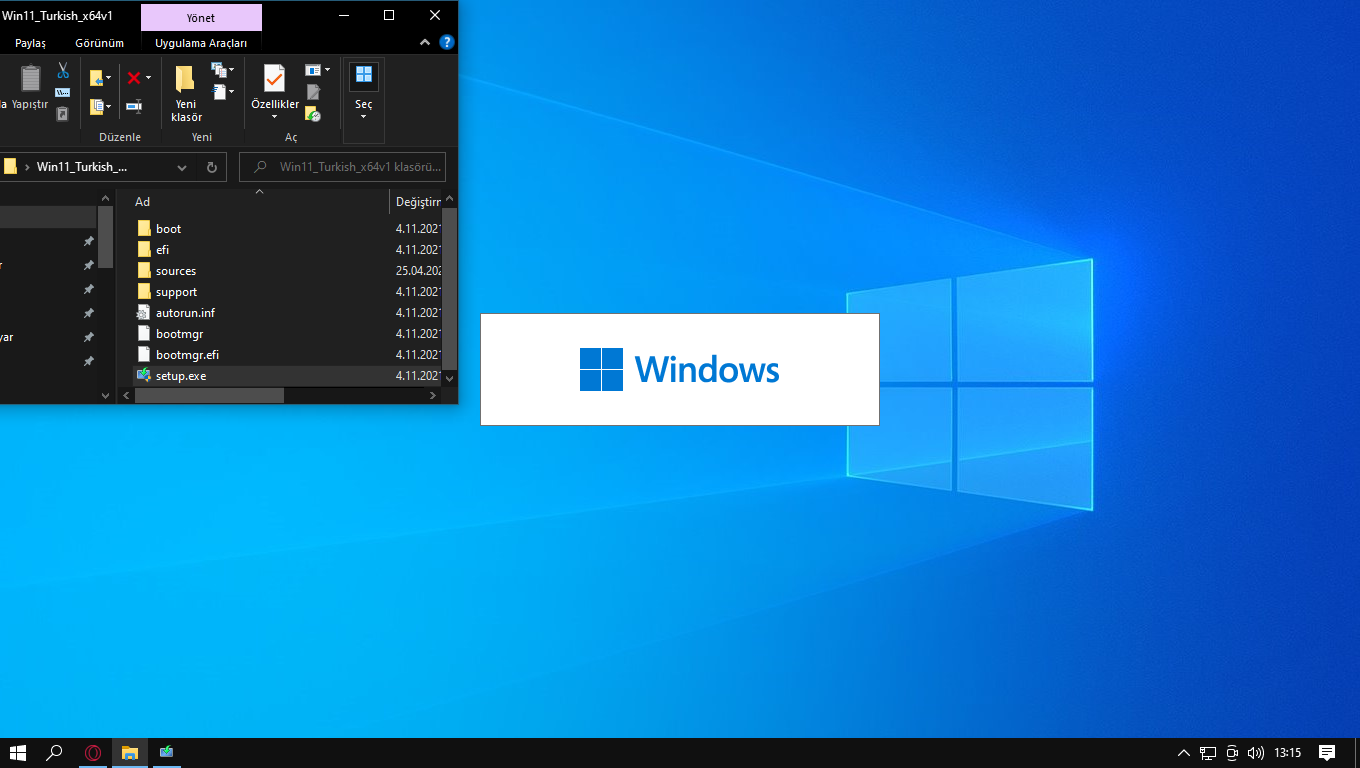The height and width of the screenshot is (768, 1360).
Task: Open the Move to dropdown arrow
Action: (109, 78)
